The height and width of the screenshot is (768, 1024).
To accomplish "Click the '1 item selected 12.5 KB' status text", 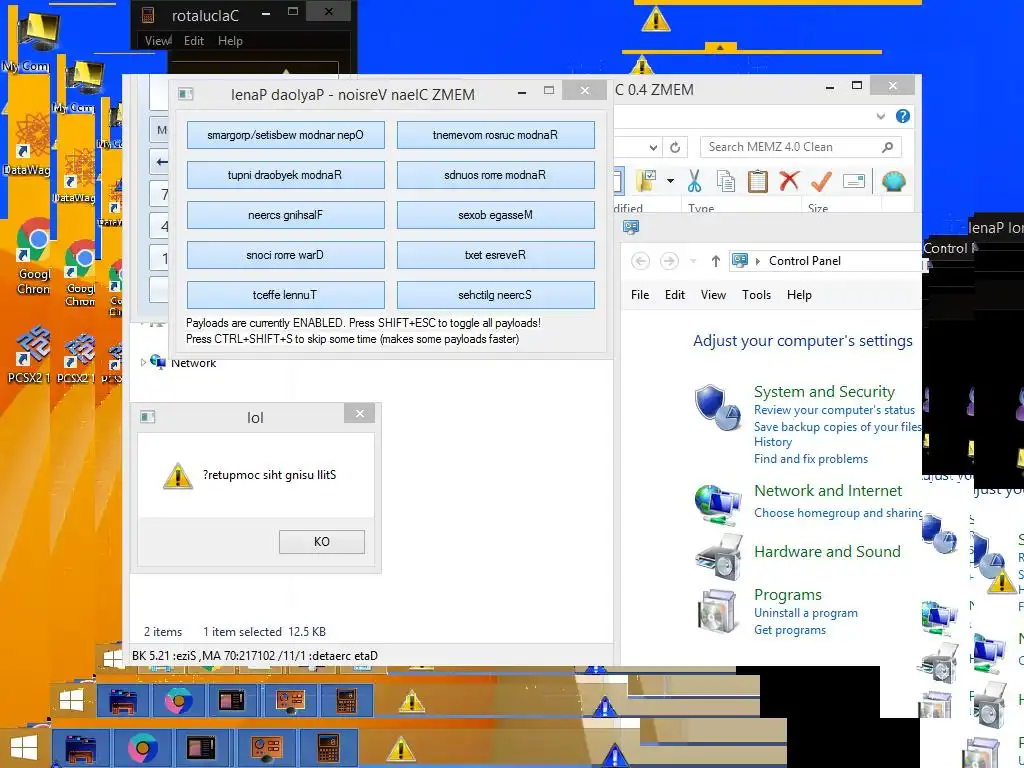I will [x=264, y=632].
